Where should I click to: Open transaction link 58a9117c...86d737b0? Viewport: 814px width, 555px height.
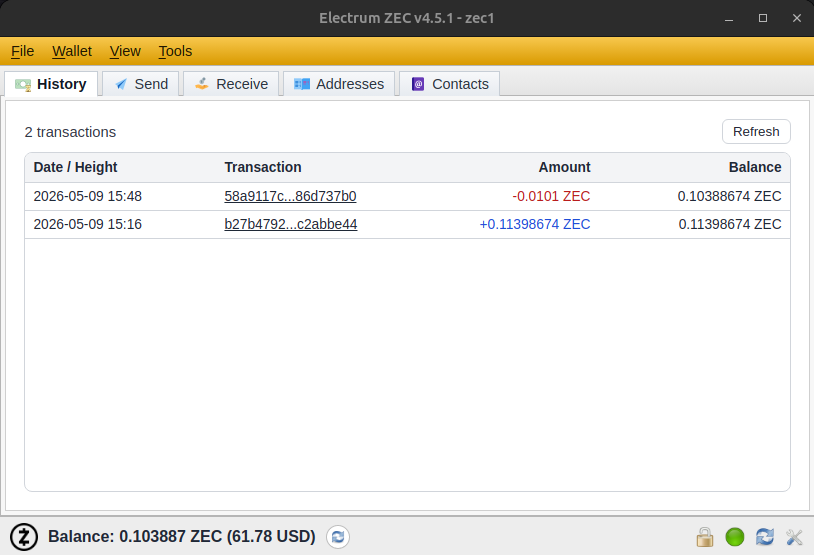coord(290,196)
